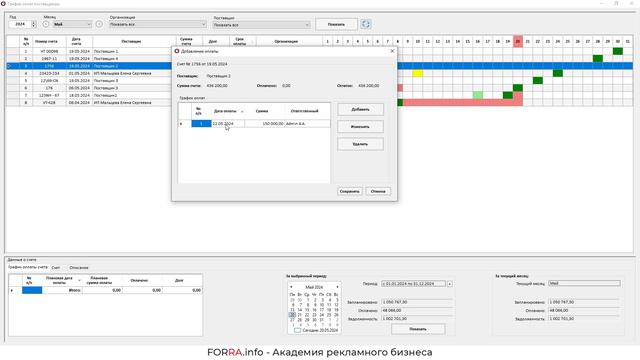Save payment with the Сохранить button
Screen dimensions: 640x360
pyautogui.click(x=350, y=191)
